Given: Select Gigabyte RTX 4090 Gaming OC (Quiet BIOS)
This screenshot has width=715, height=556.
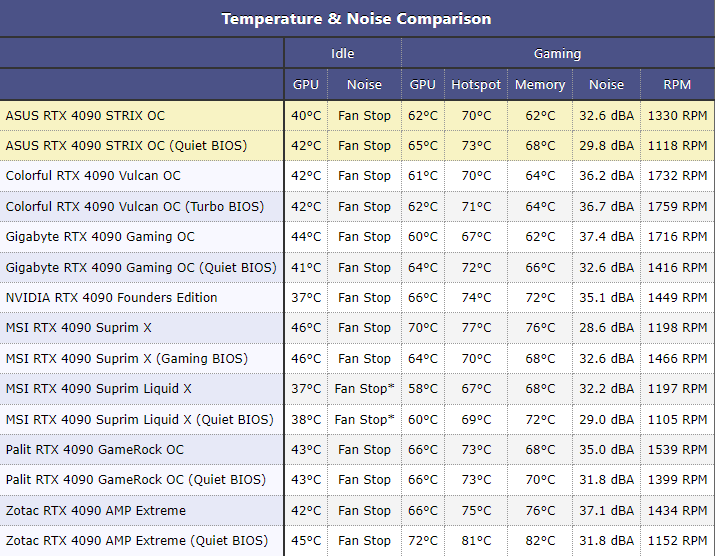Looking at the screenshot, I should click(x=141, y=267).
